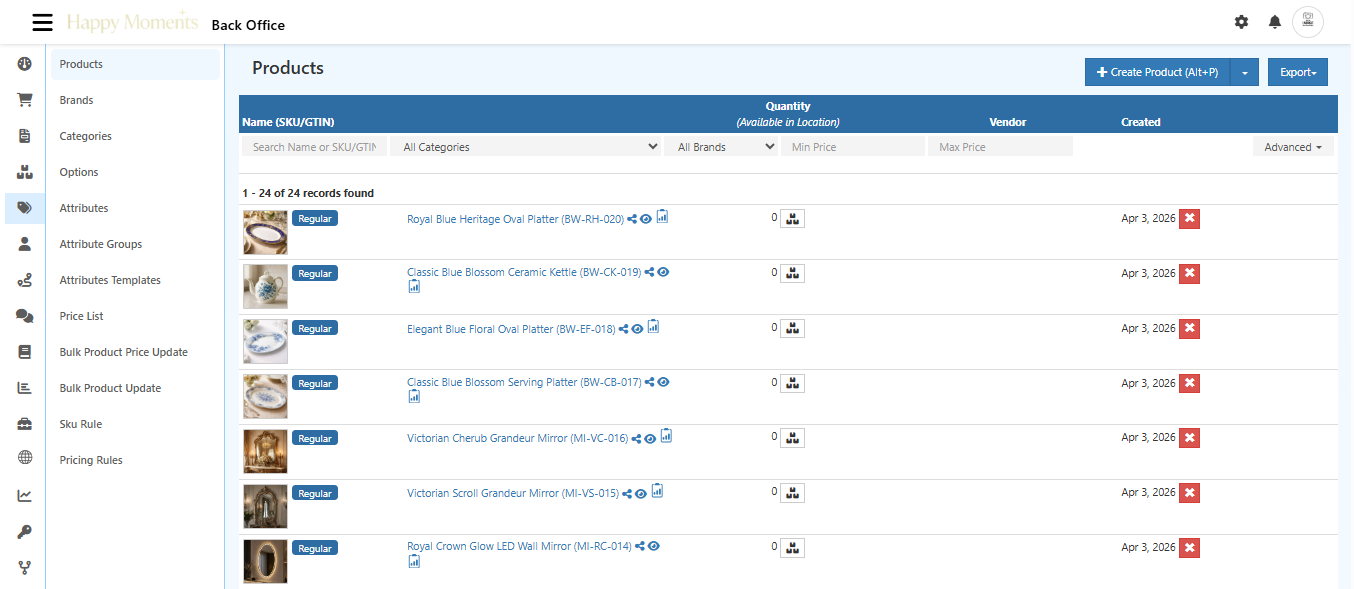Click the Create Product button

click(1155, 71)
